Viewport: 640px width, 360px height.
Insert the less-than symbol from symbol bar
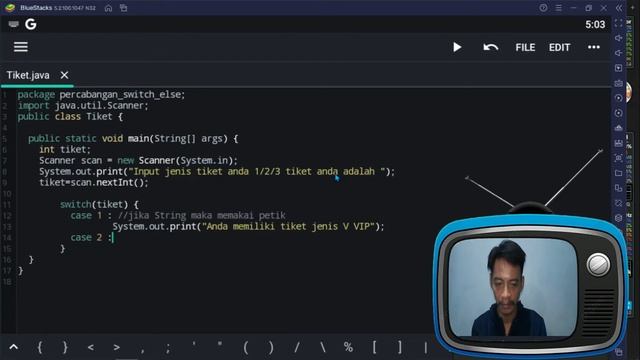[91, 347]
